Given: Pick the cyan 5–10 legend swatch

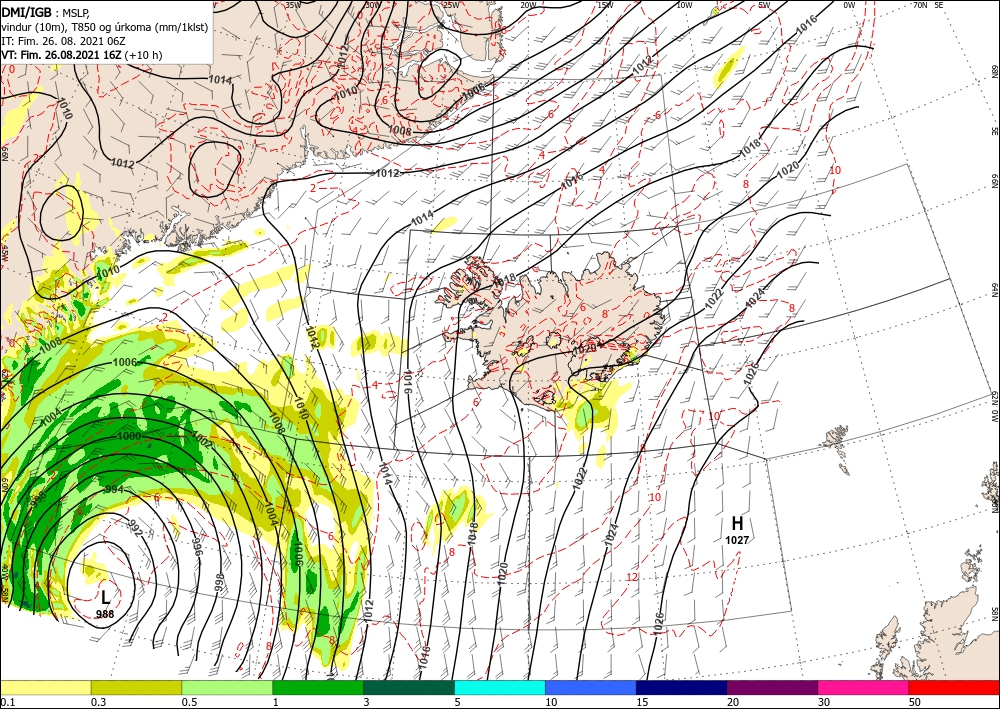Looking at the screenshot, I should click(500, 687).
